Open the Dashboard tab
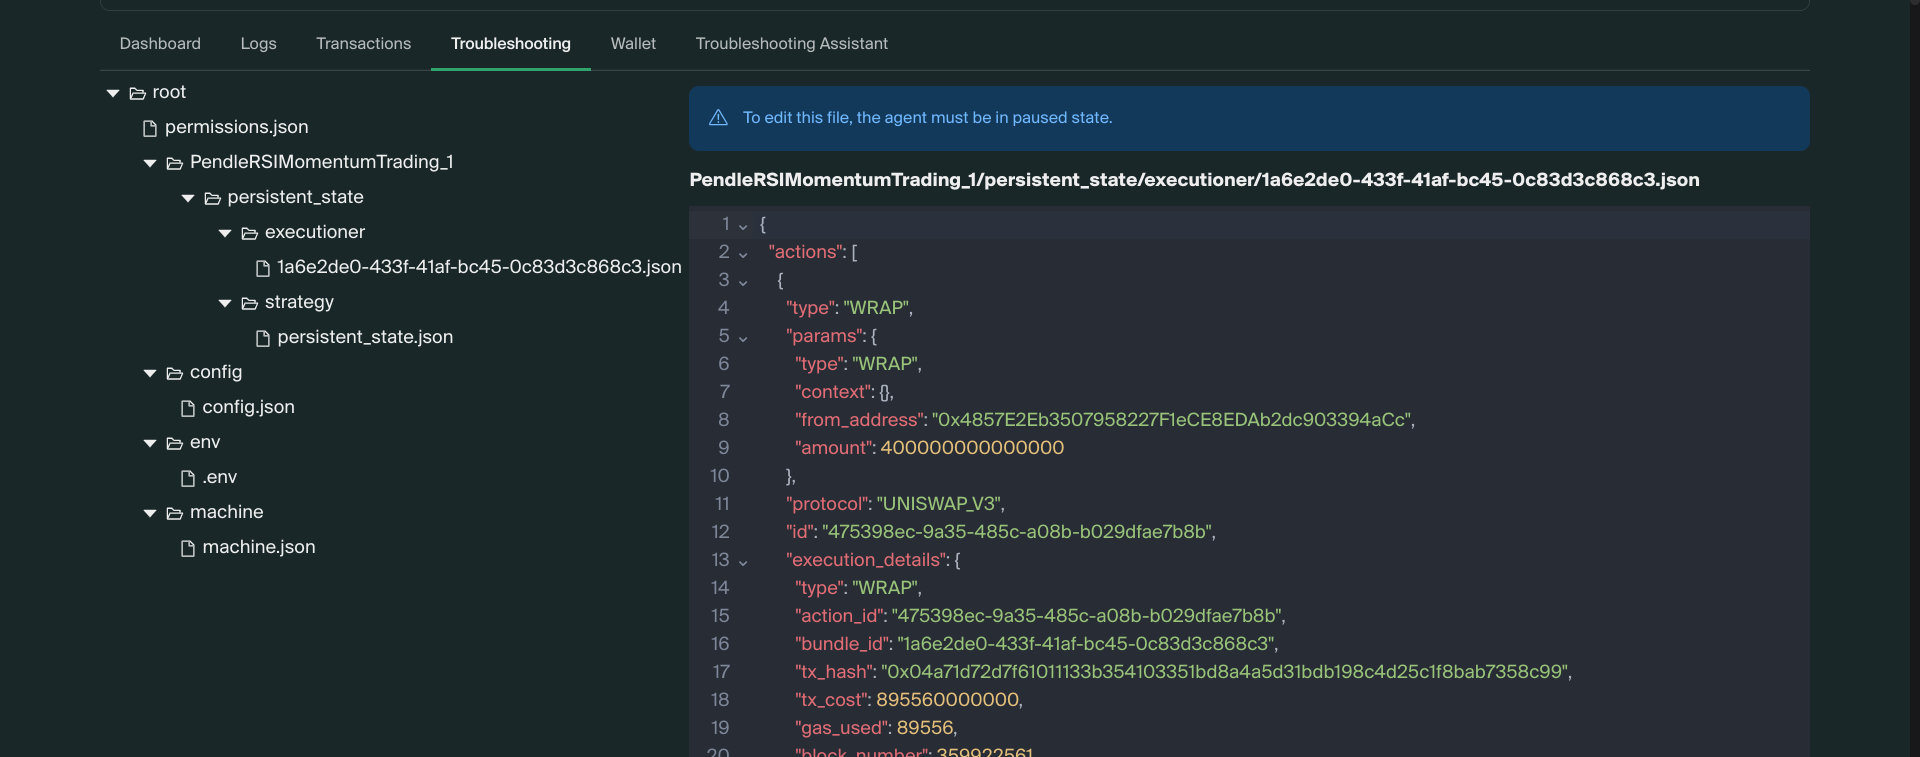 160,44
